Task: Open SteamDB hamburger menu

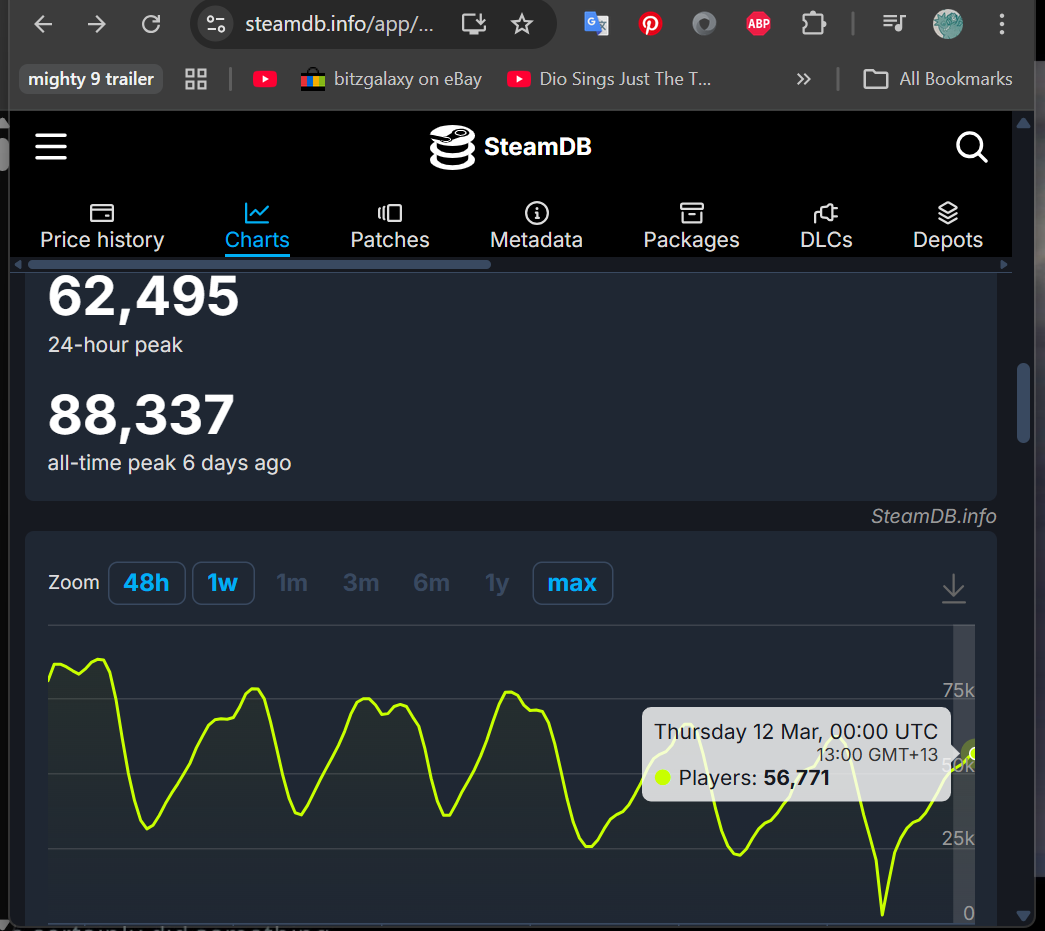Action: tap(51, 147)
